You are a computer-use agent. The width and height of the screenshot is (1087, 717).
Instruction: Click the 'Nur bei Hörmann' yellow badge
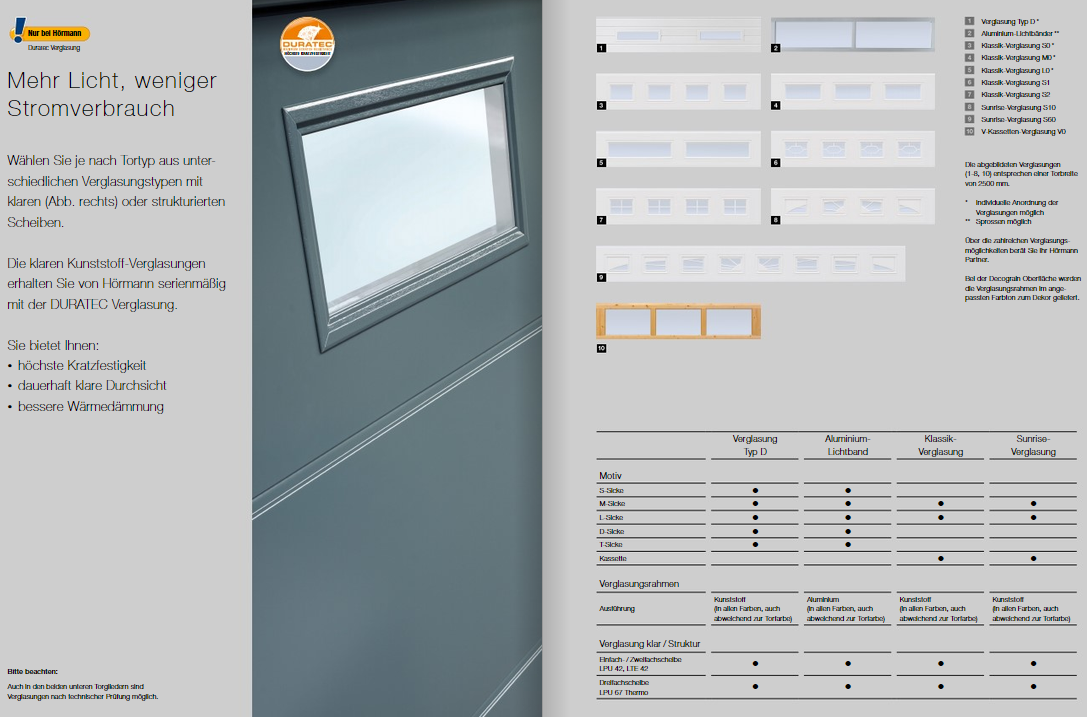(x=50, y=32)
